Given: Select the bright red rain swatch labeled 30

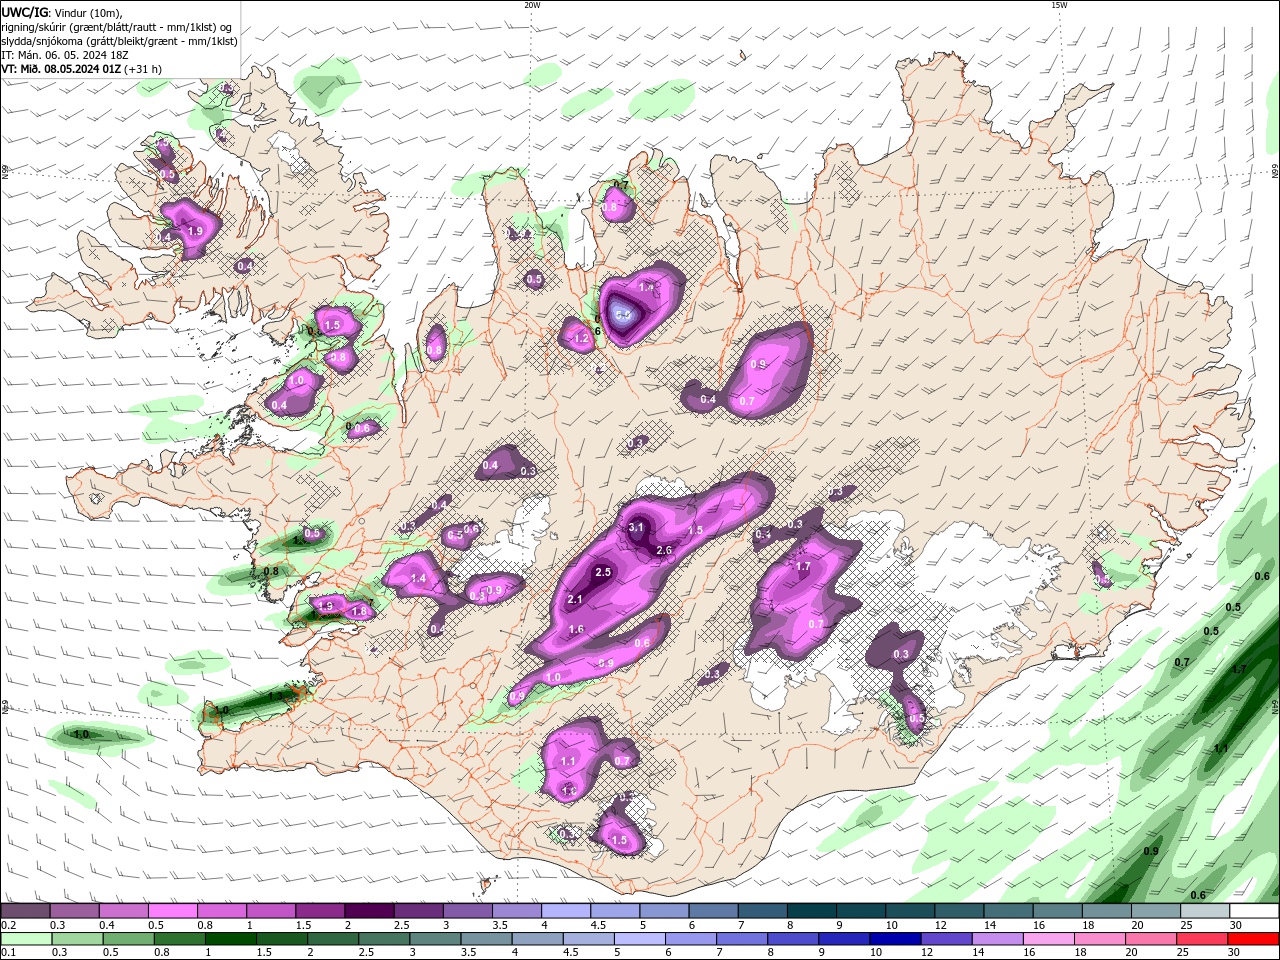Looking at the screenshot, I should pos(1253,939).
